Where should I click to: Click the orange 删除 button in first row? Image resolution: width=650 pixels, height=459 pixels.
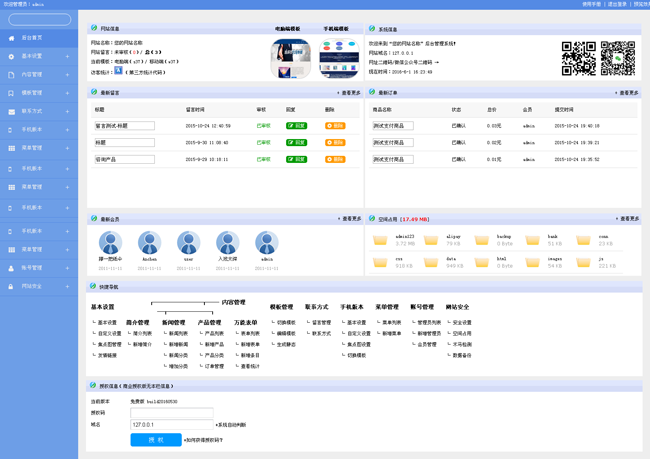336,126
